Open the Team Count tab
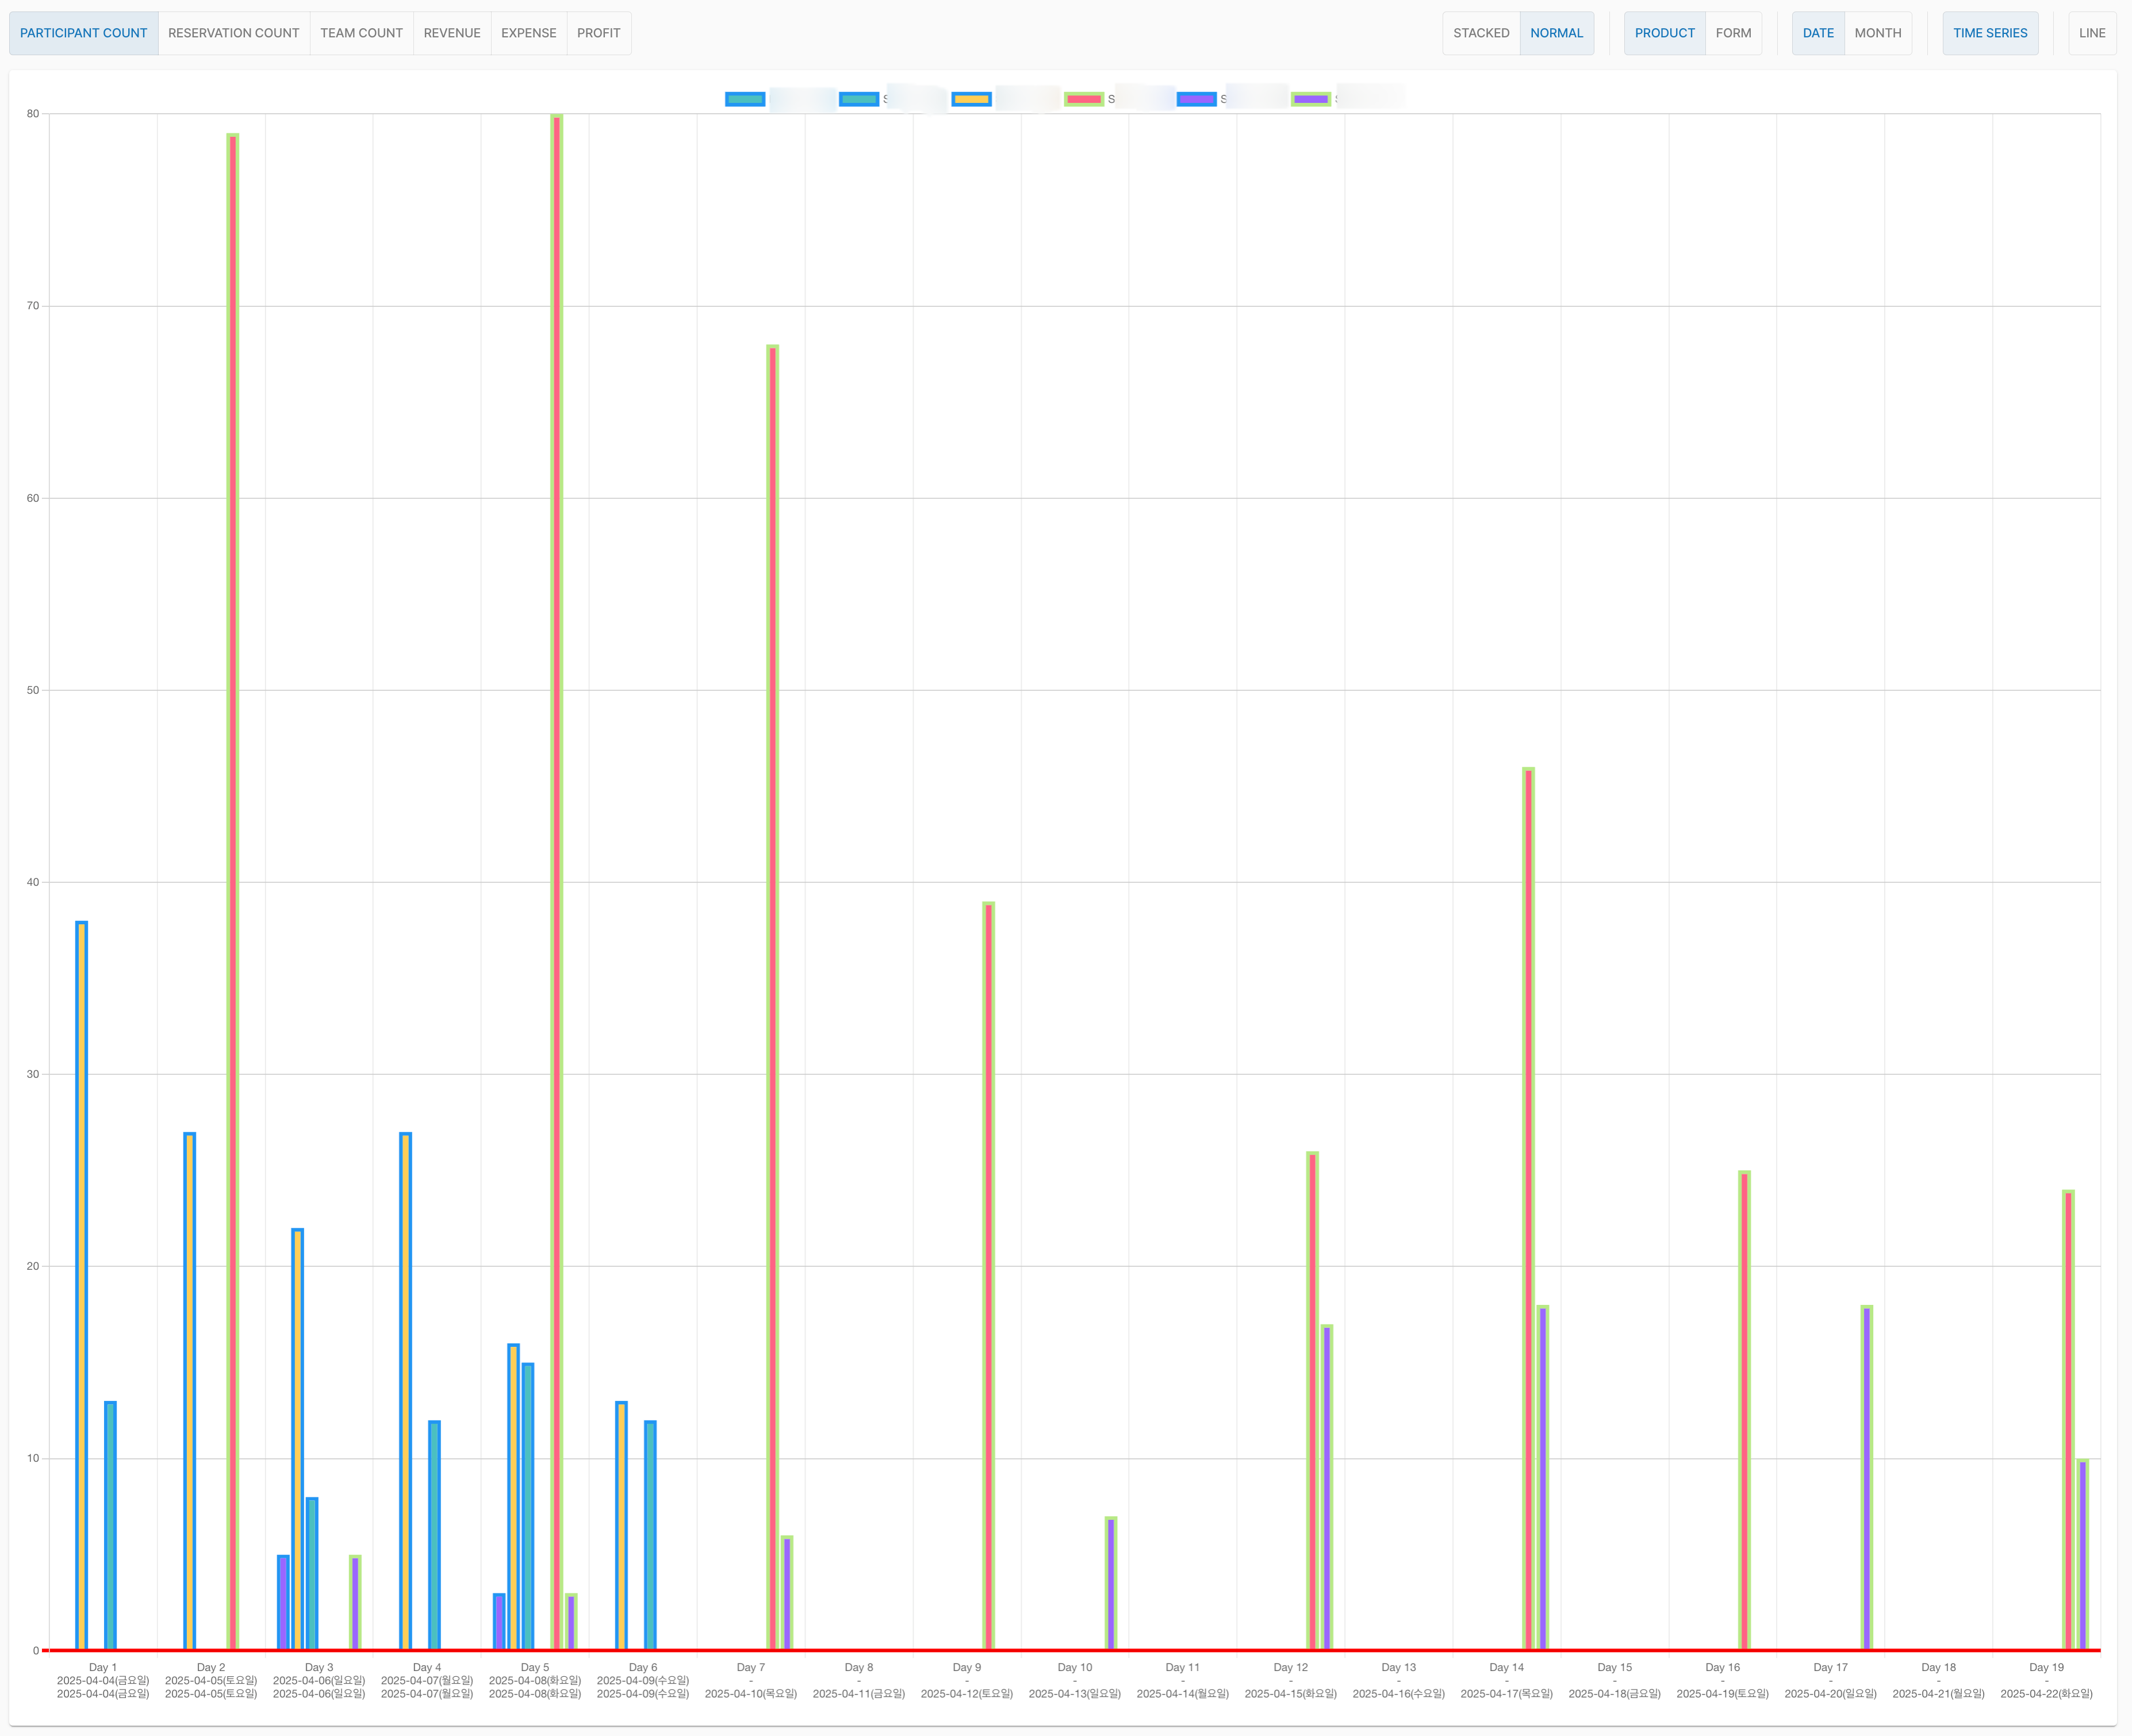 pyautogui.click(x=361, y=33)
